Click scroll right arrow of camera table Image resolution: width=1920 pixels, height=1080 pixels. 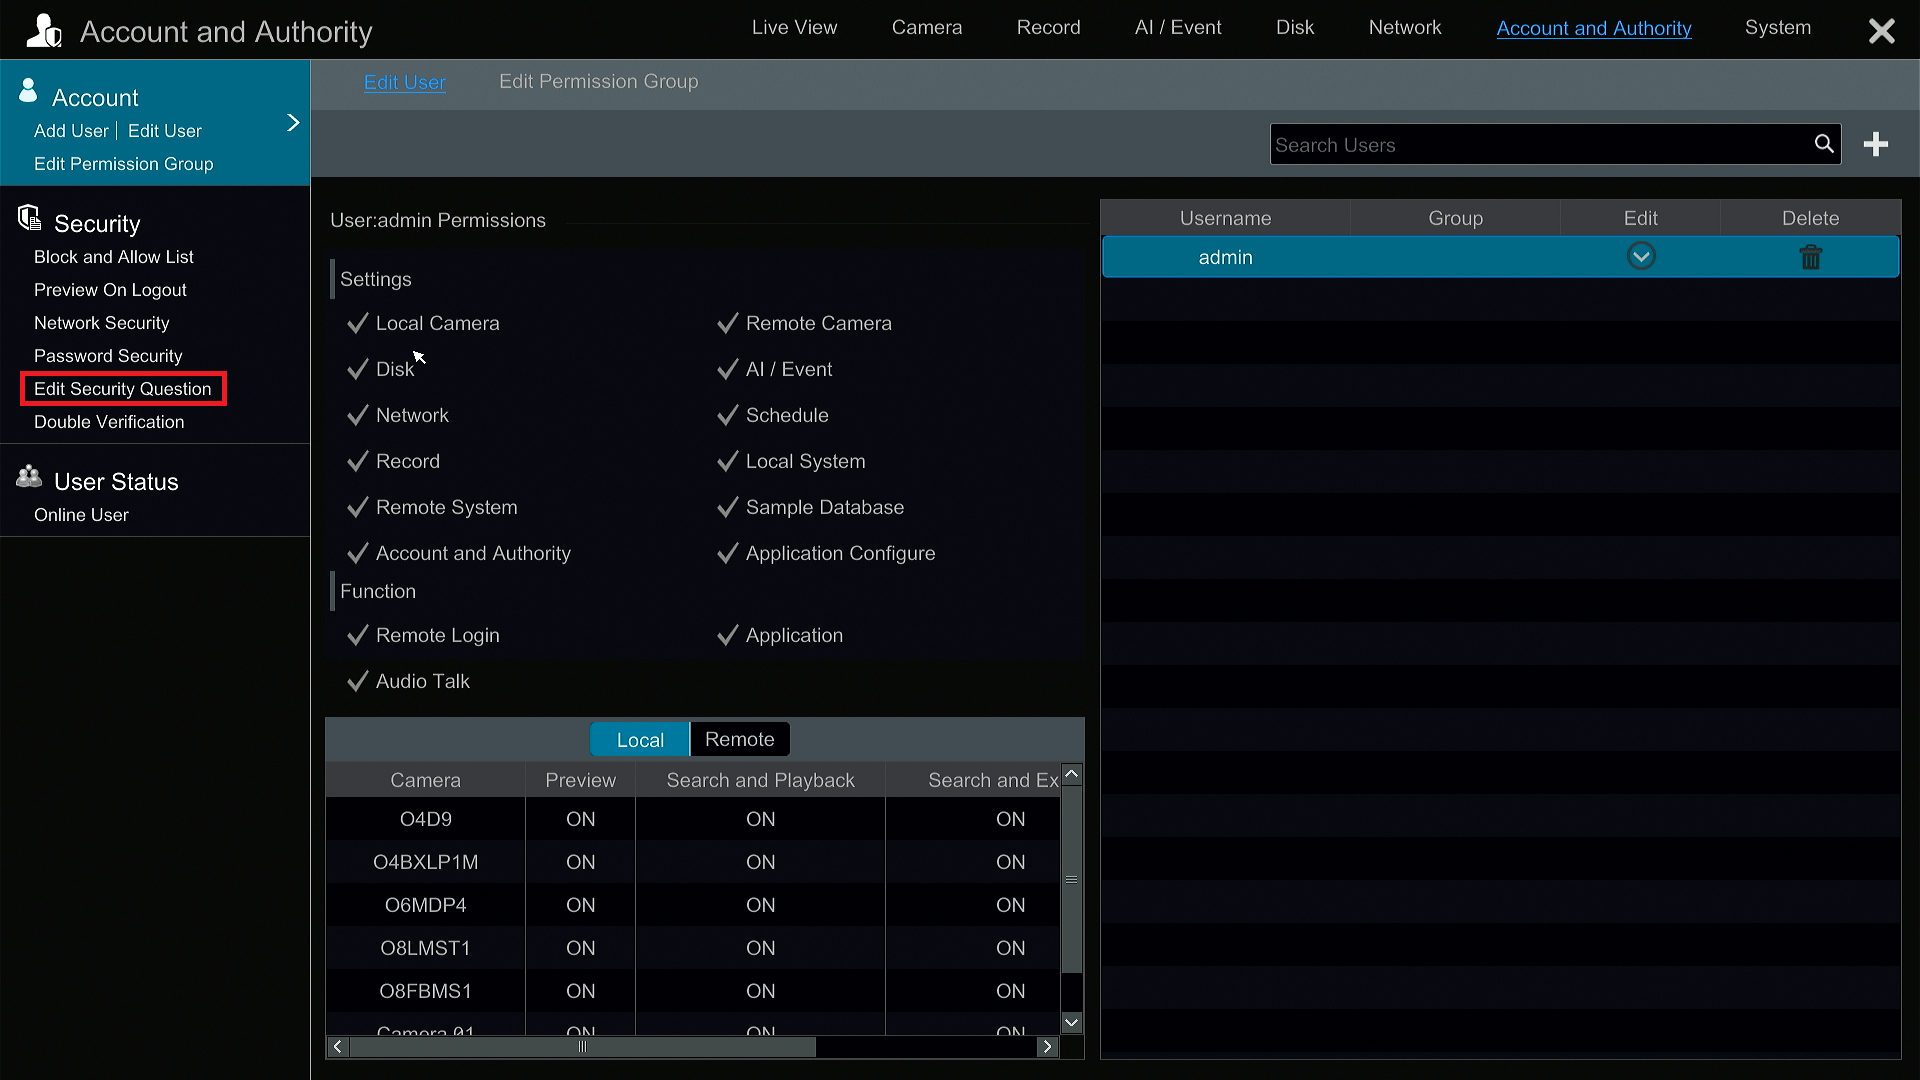click(x=1047, y=1047)
